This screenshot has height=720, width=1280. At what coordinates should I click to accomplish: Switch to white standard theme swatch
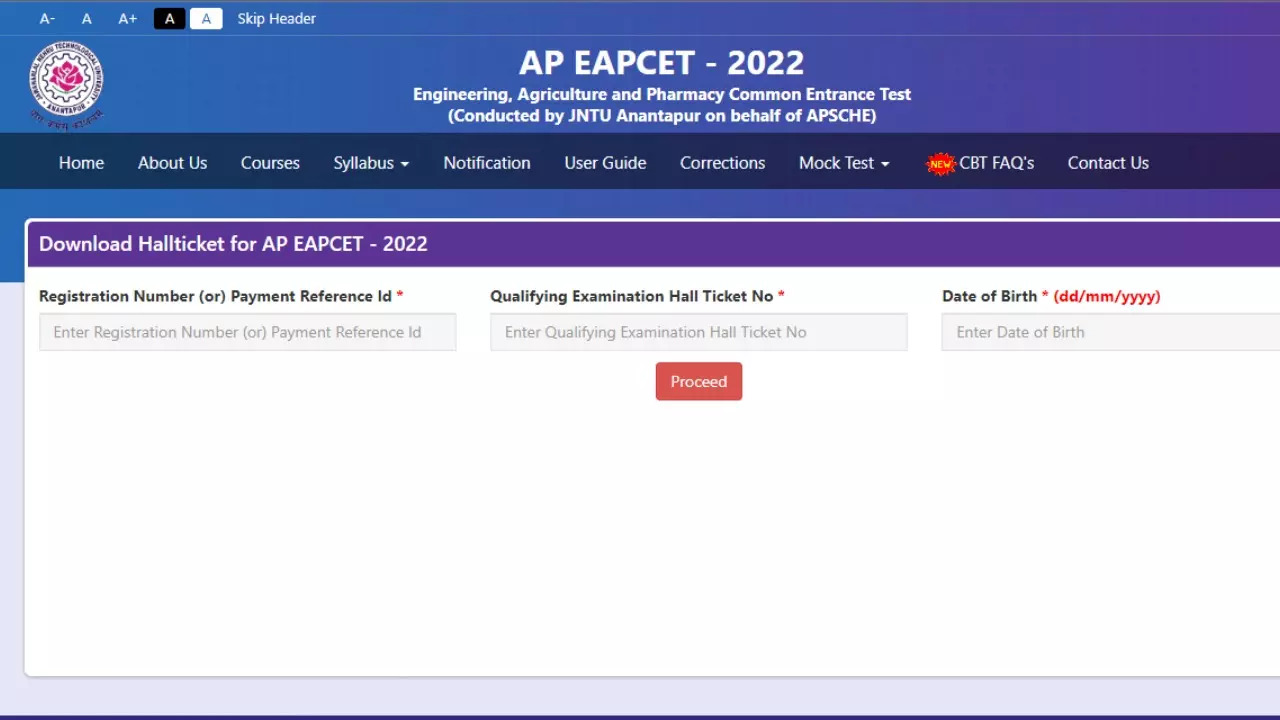[206, 19]
